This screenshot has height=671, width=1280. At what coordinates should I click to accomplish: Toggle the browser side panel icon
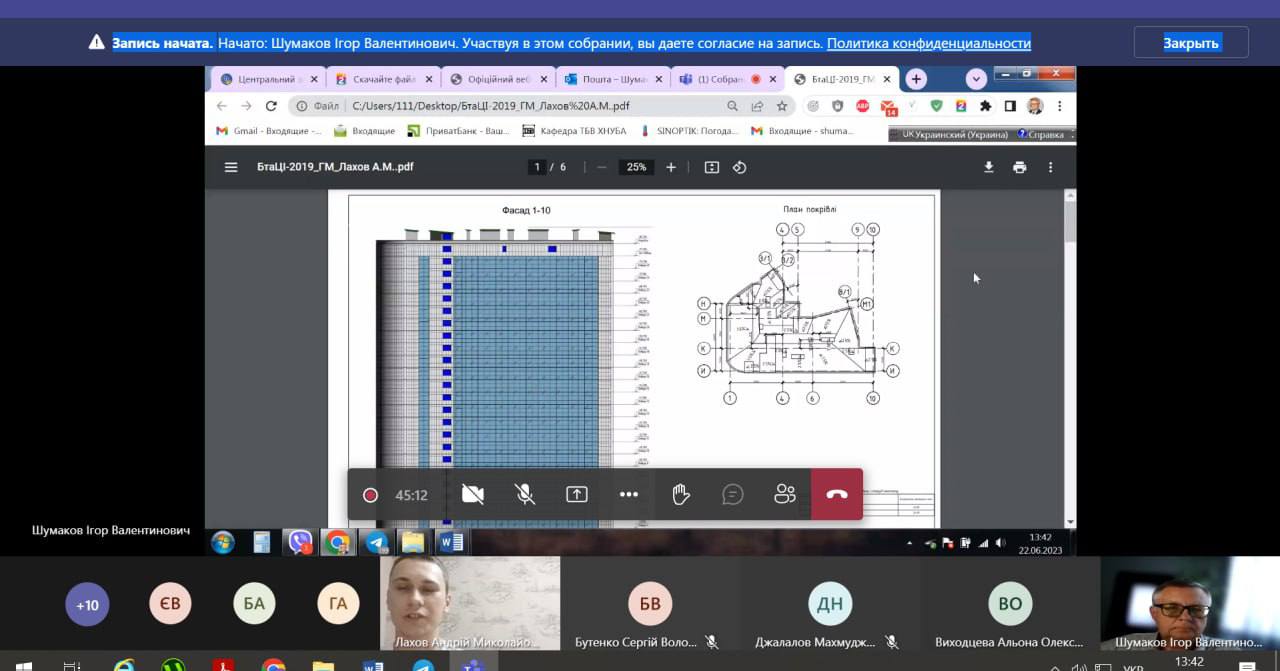[1010, 106]
